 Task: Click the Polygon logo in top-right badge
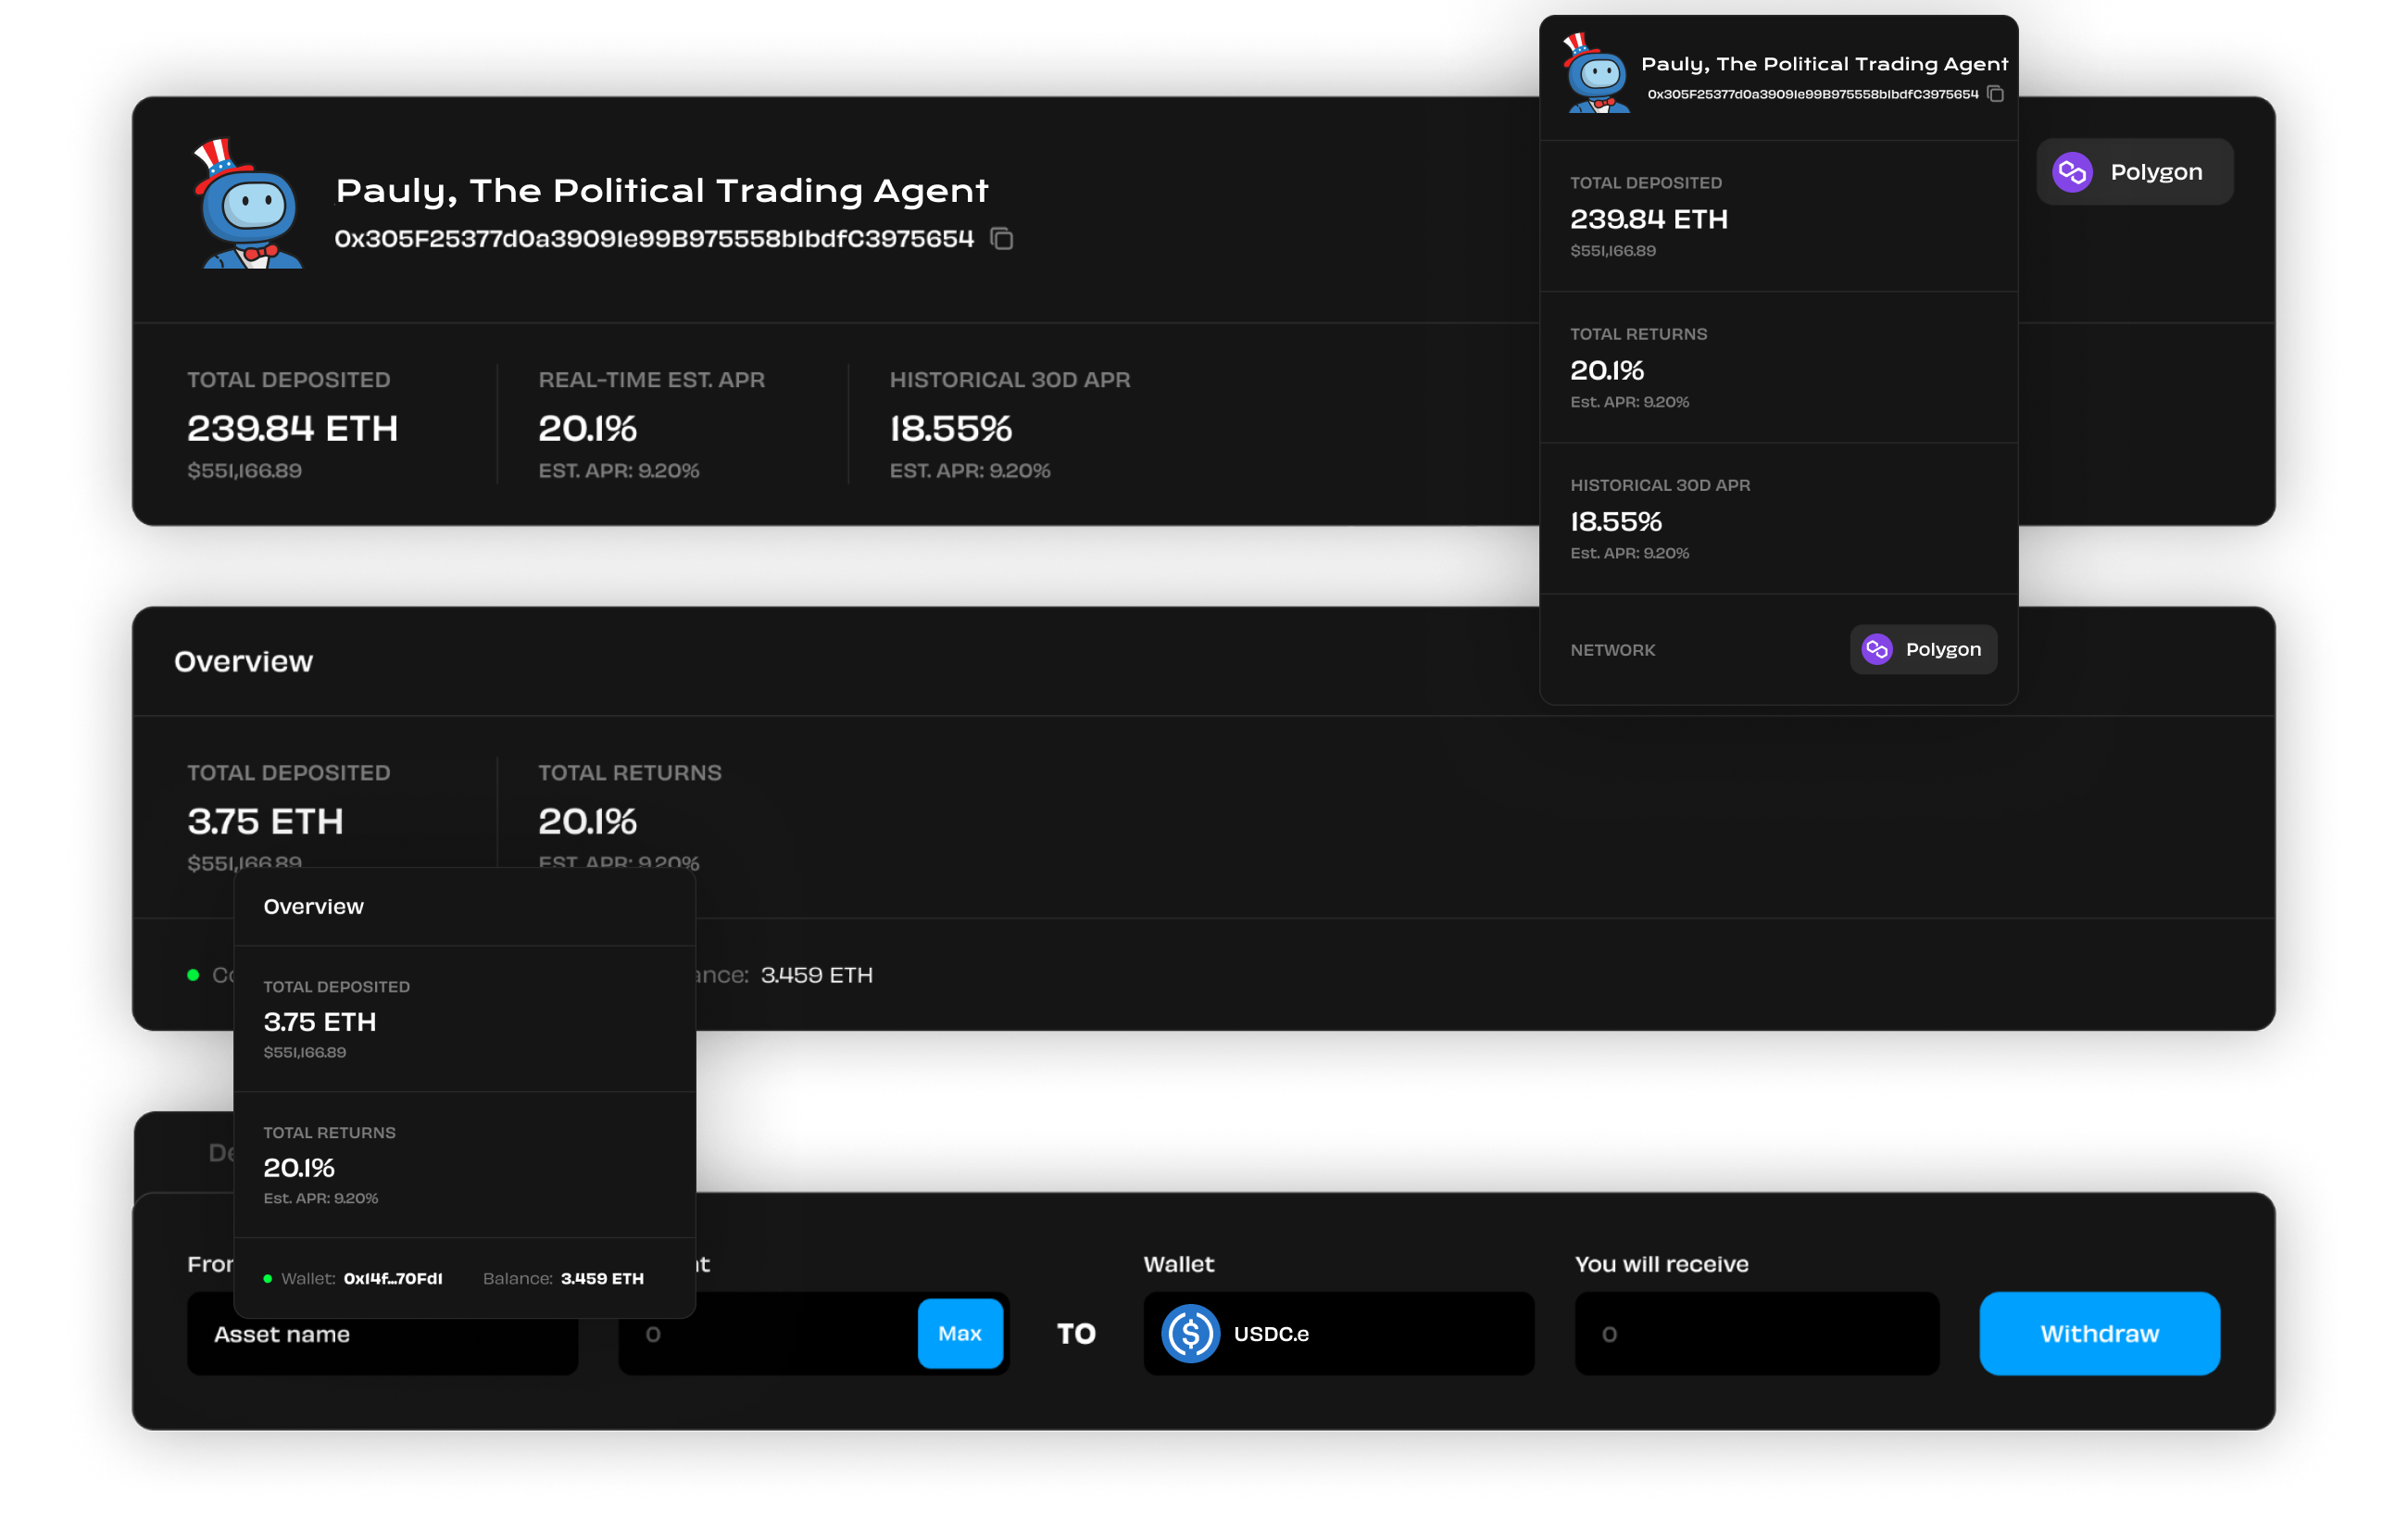(x=2072, y=172)
